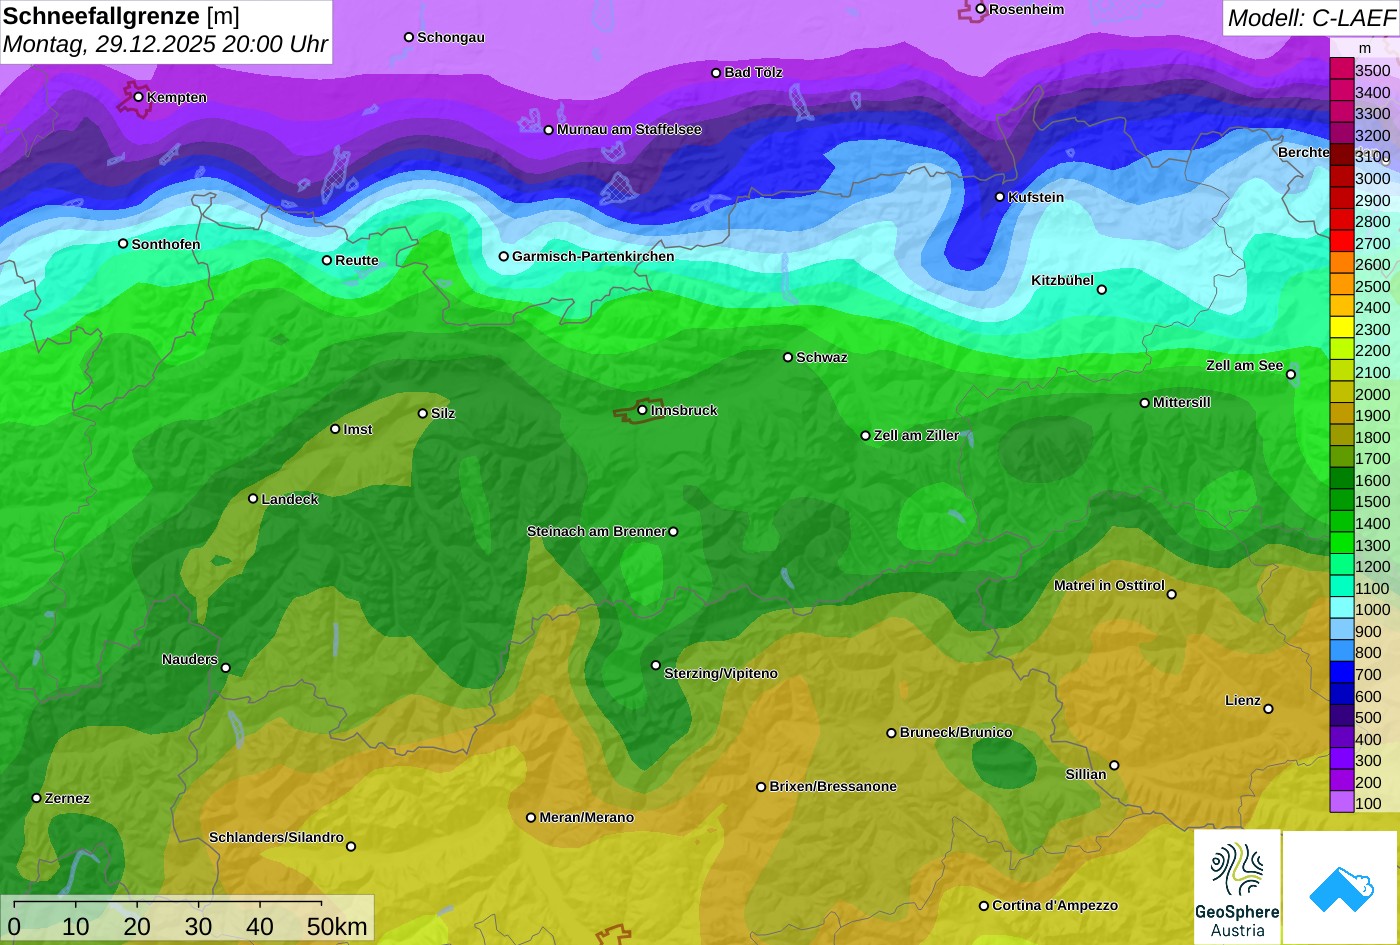The image size is (1400, 945).
Task: Click the Steinach am Brenner label
Action: tap(596, 532)
